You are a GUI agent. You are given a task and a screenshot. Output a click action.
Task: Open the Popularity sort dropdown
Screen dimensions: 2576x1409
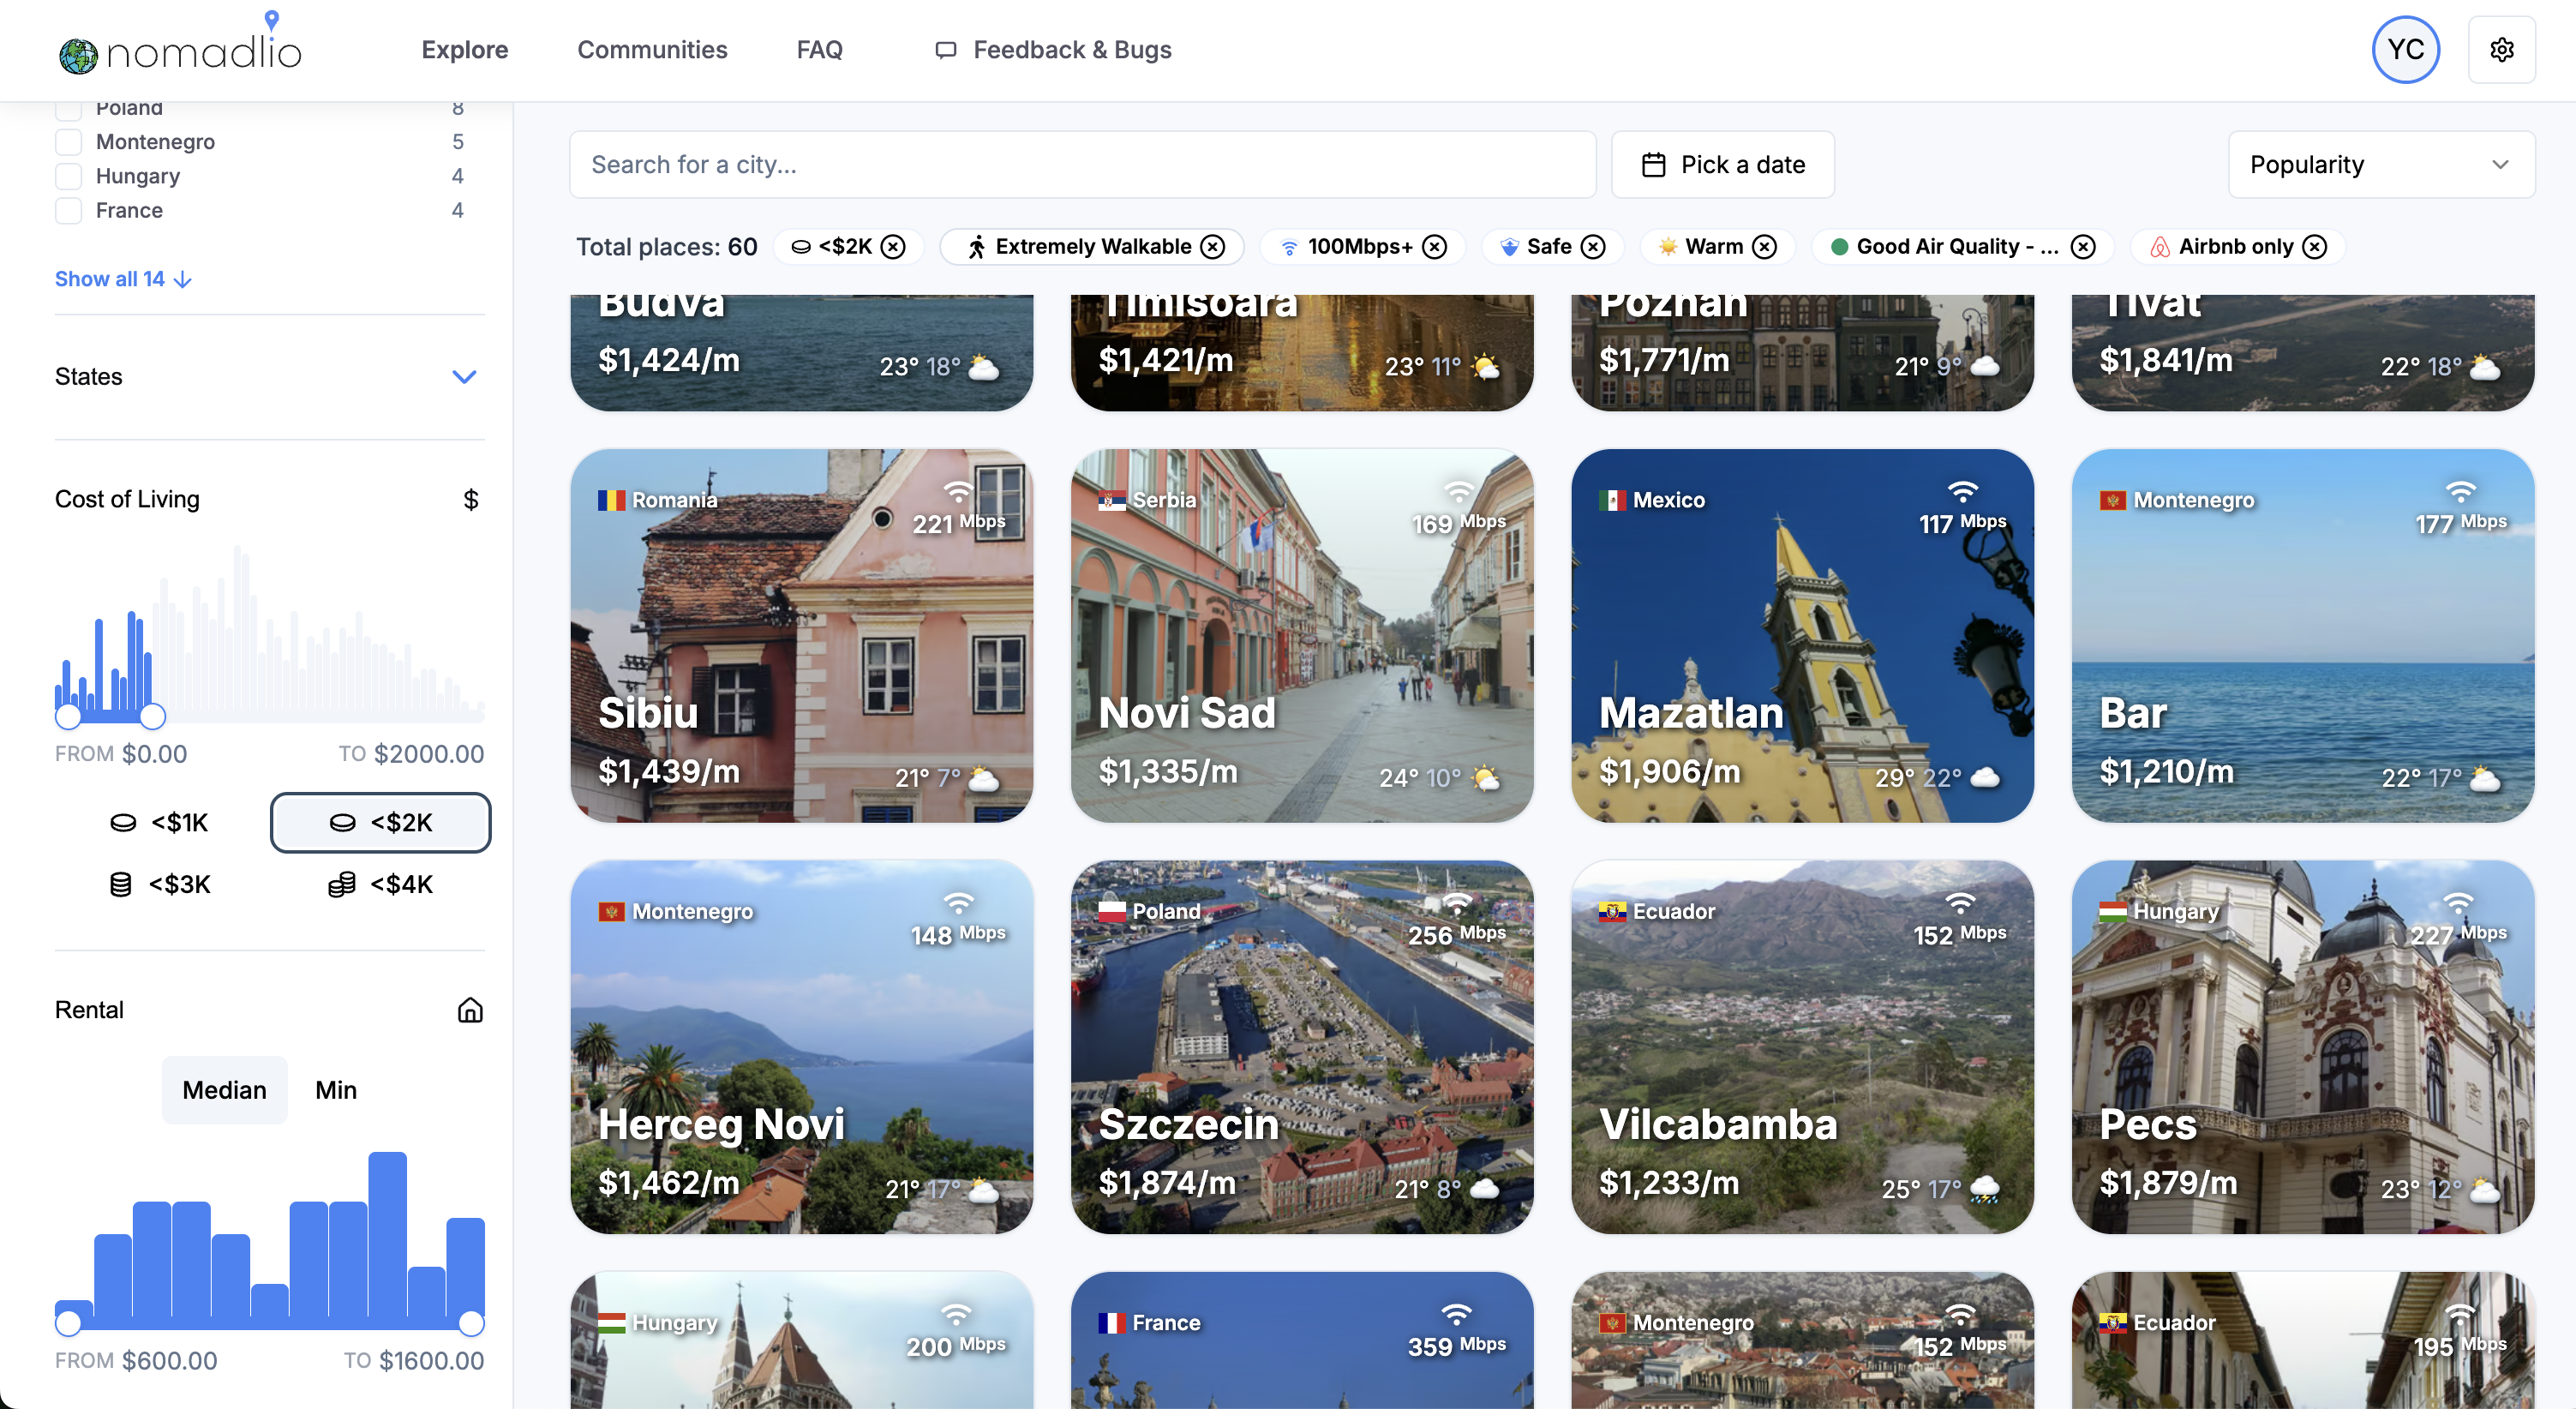tap(2381, 165)
